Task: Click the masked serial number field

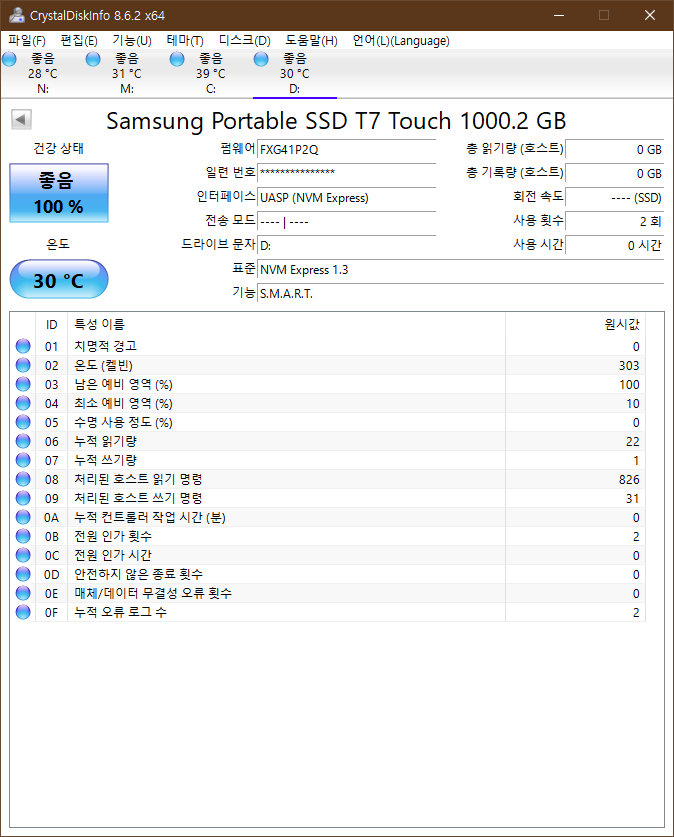Action: click(x=346, y=172)
